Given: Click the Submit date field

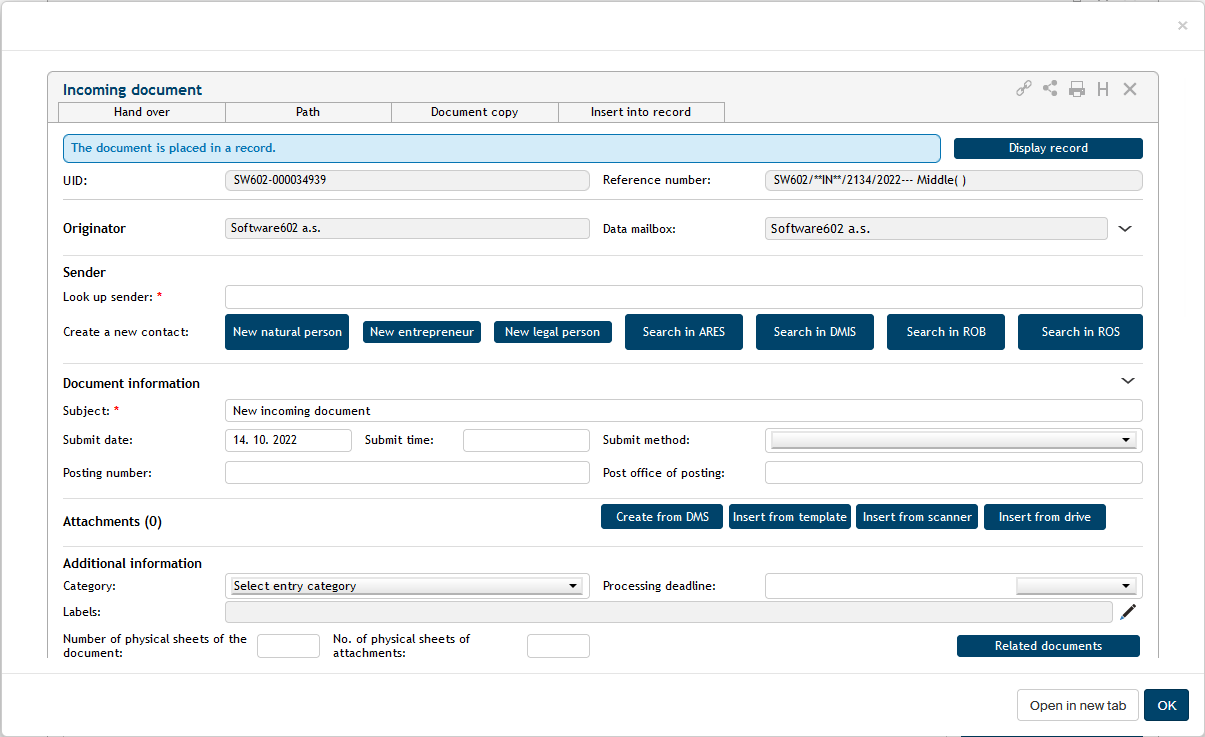Looking at the screenshot, I should [x=288, y=441].
